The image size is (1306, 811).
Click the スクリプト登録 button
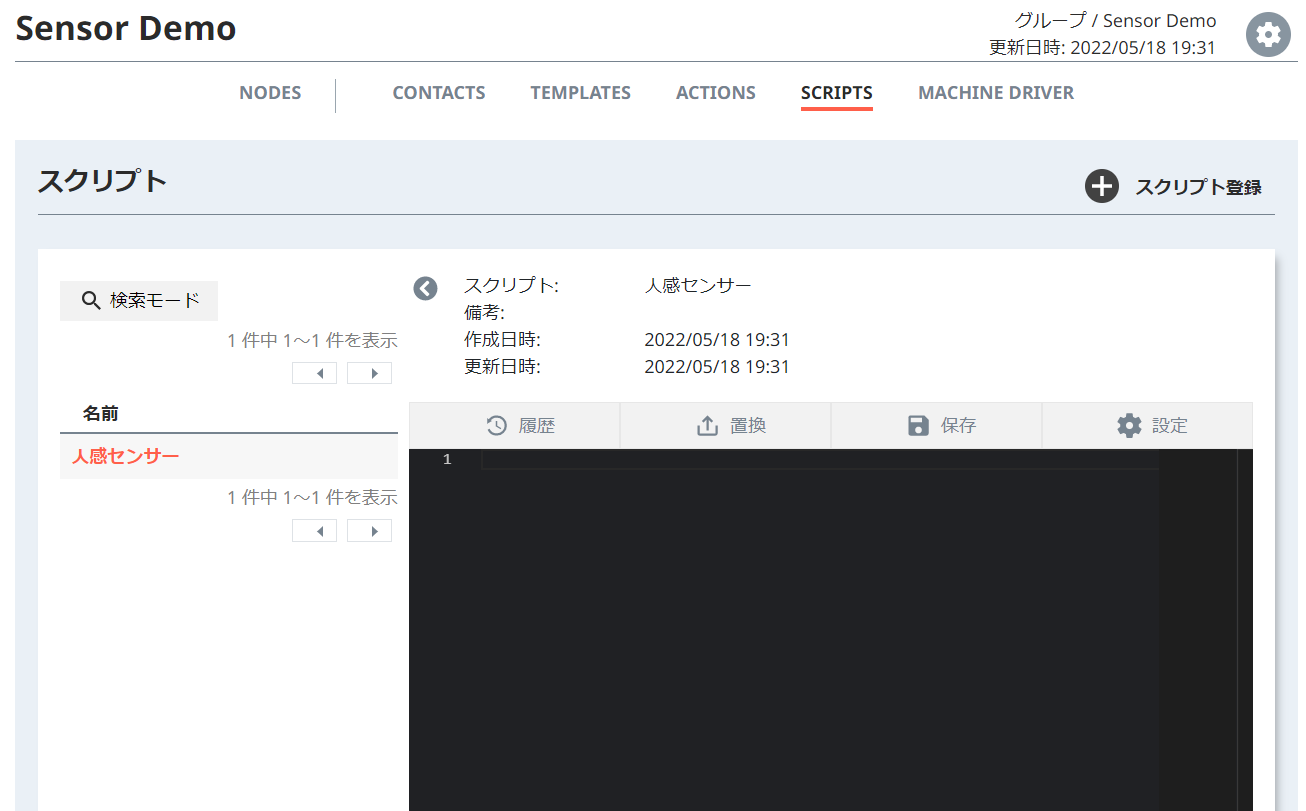pos(1199,186)
